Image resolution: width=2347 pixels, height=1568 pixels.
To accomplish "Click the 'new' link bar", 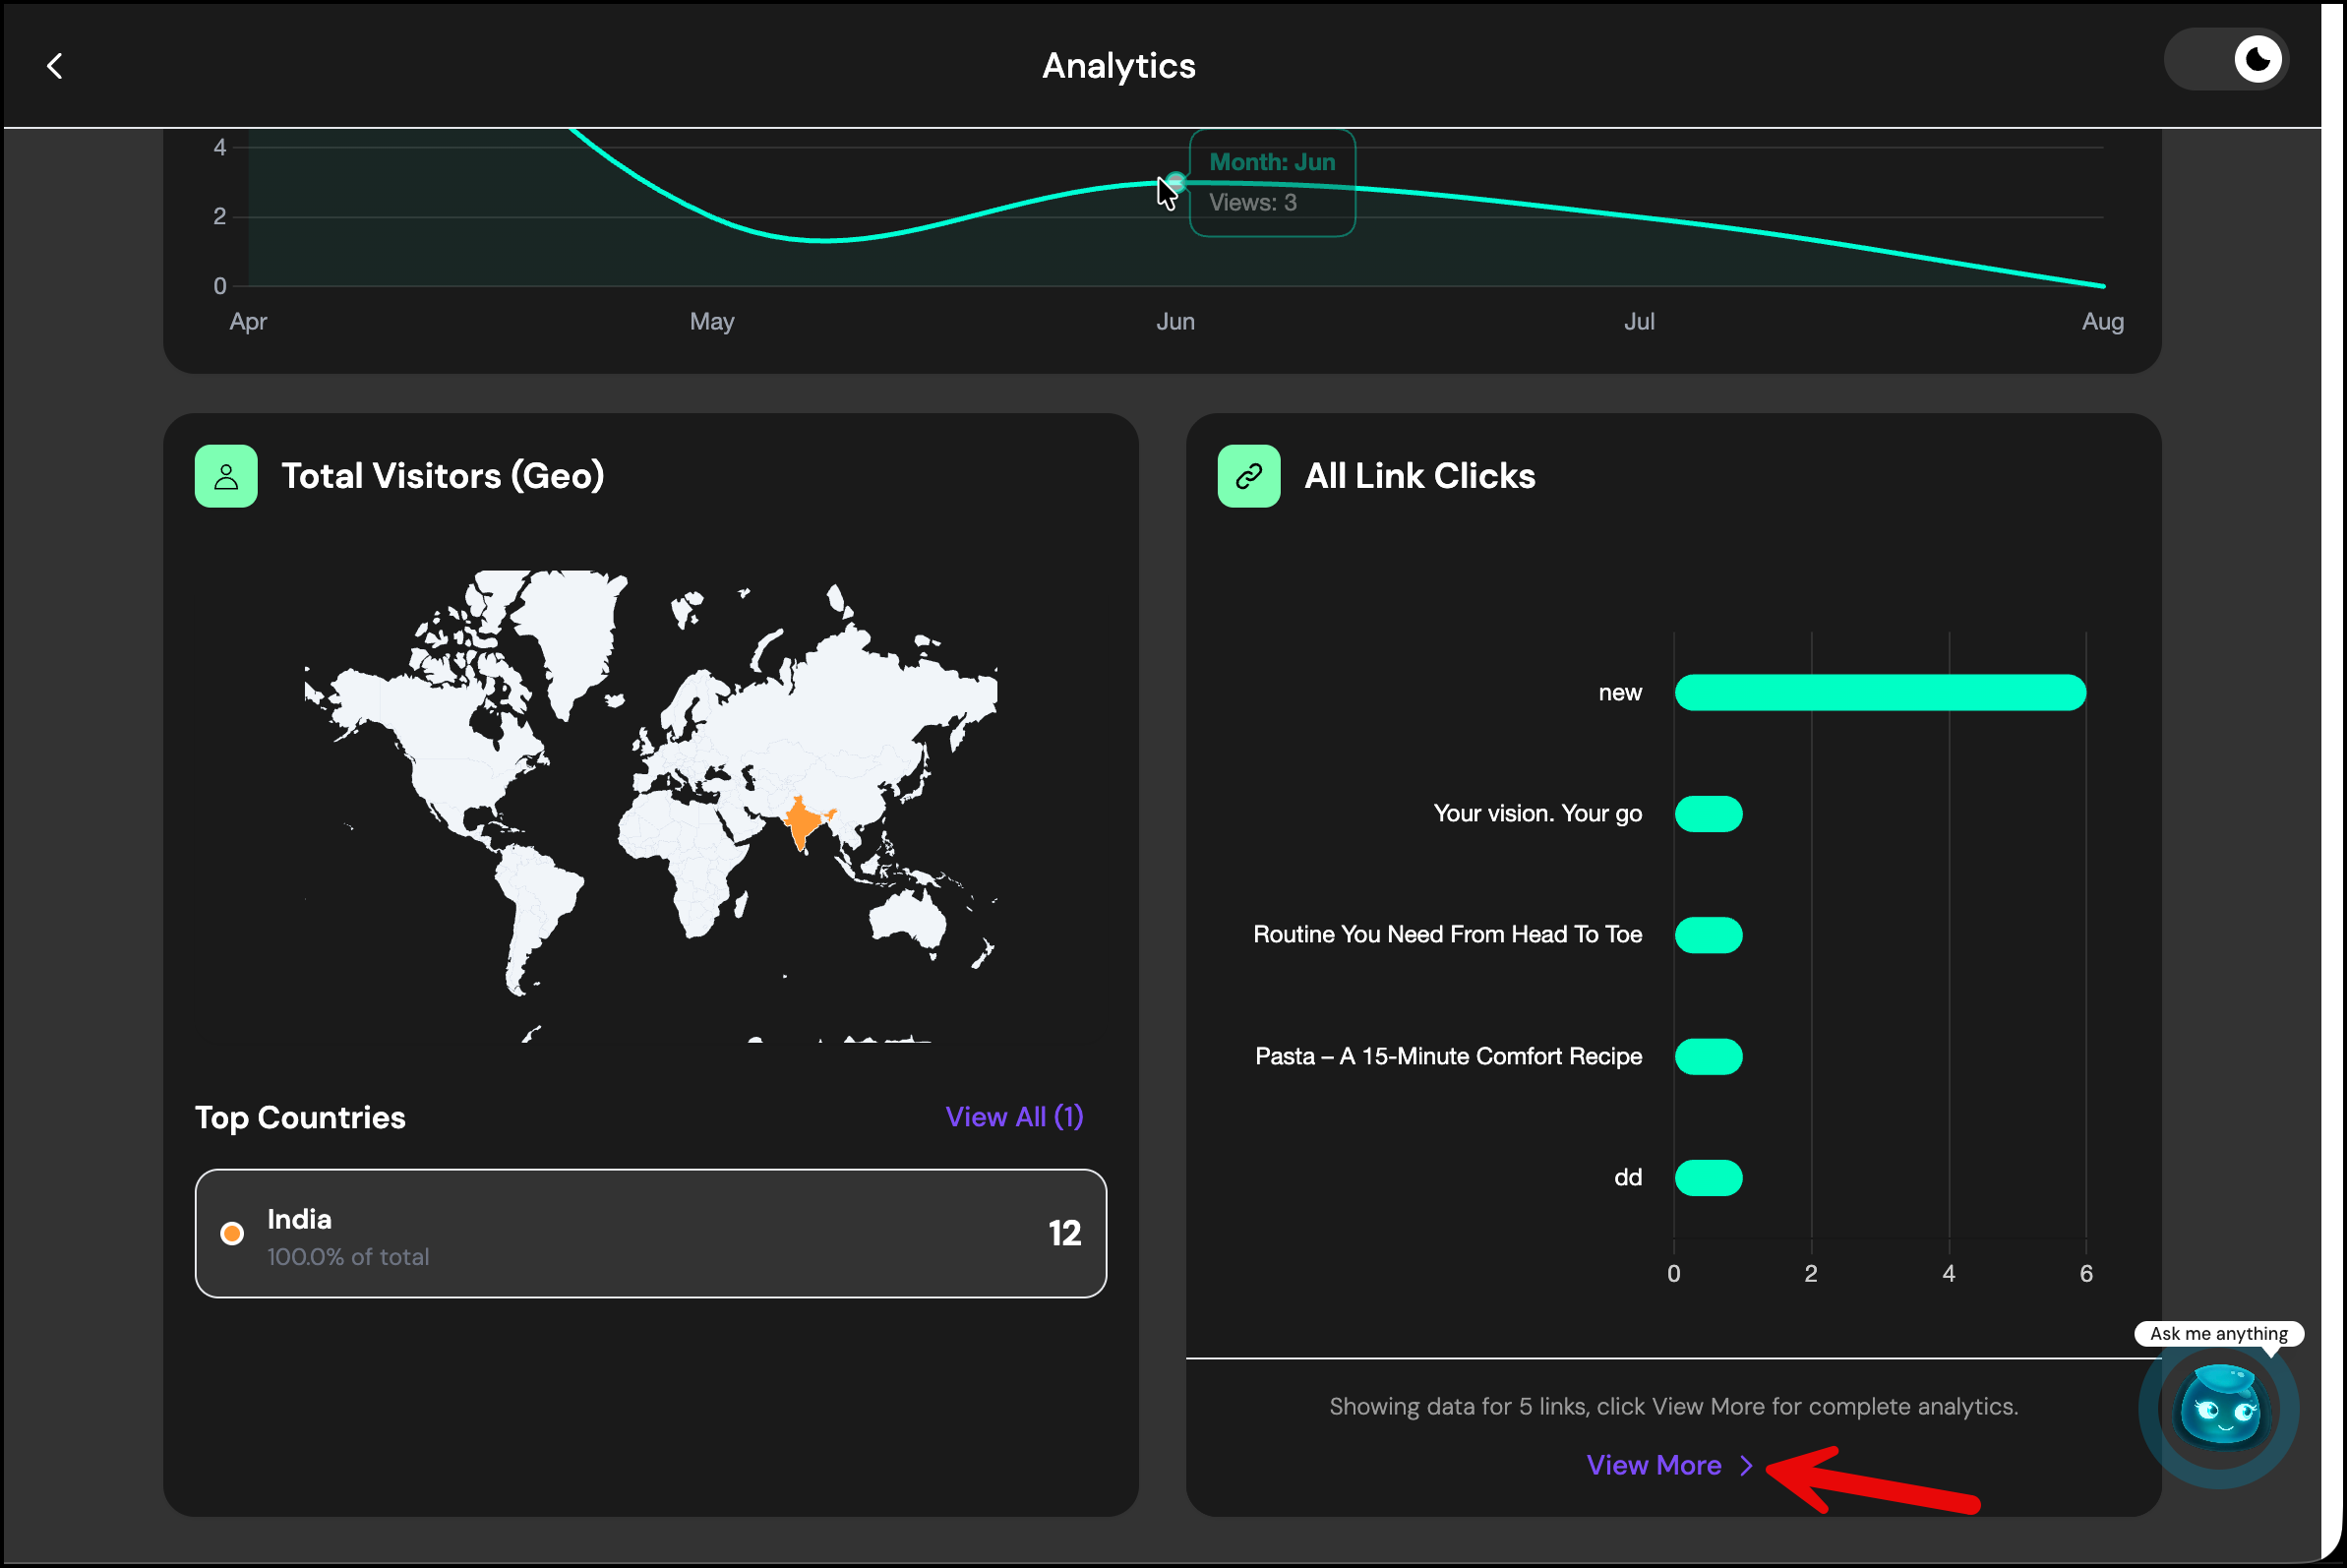I will [x=1880, y=692].
